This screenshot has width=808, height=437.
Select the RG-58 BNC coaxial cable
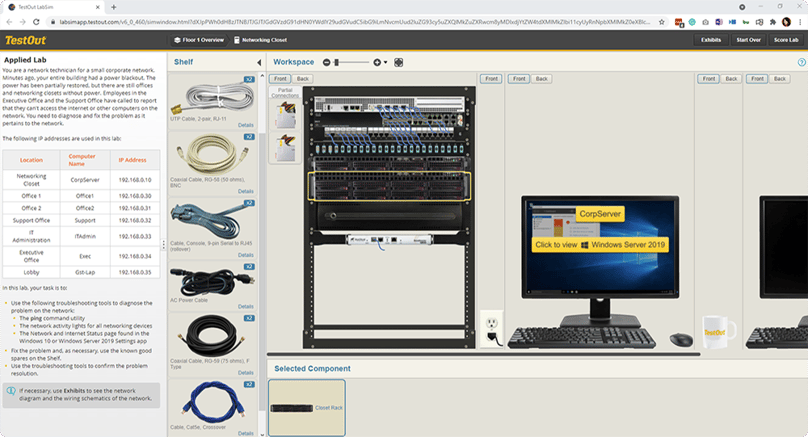click(212, 155)
